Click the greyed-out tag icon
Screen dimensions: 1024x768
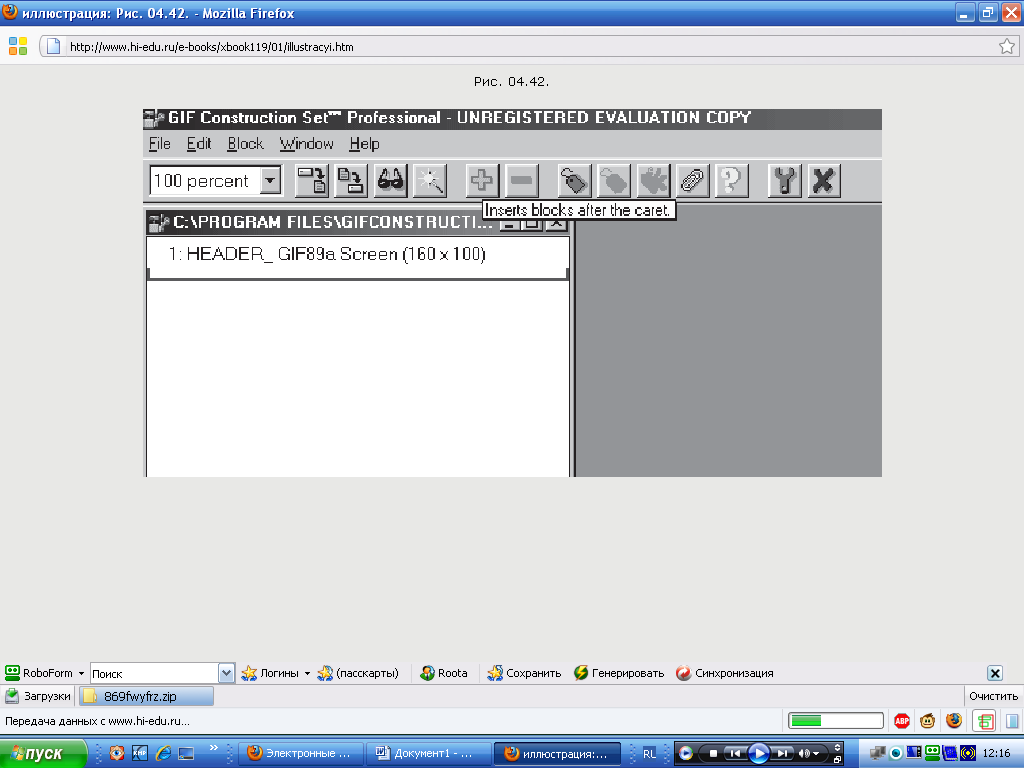(614, 180)
